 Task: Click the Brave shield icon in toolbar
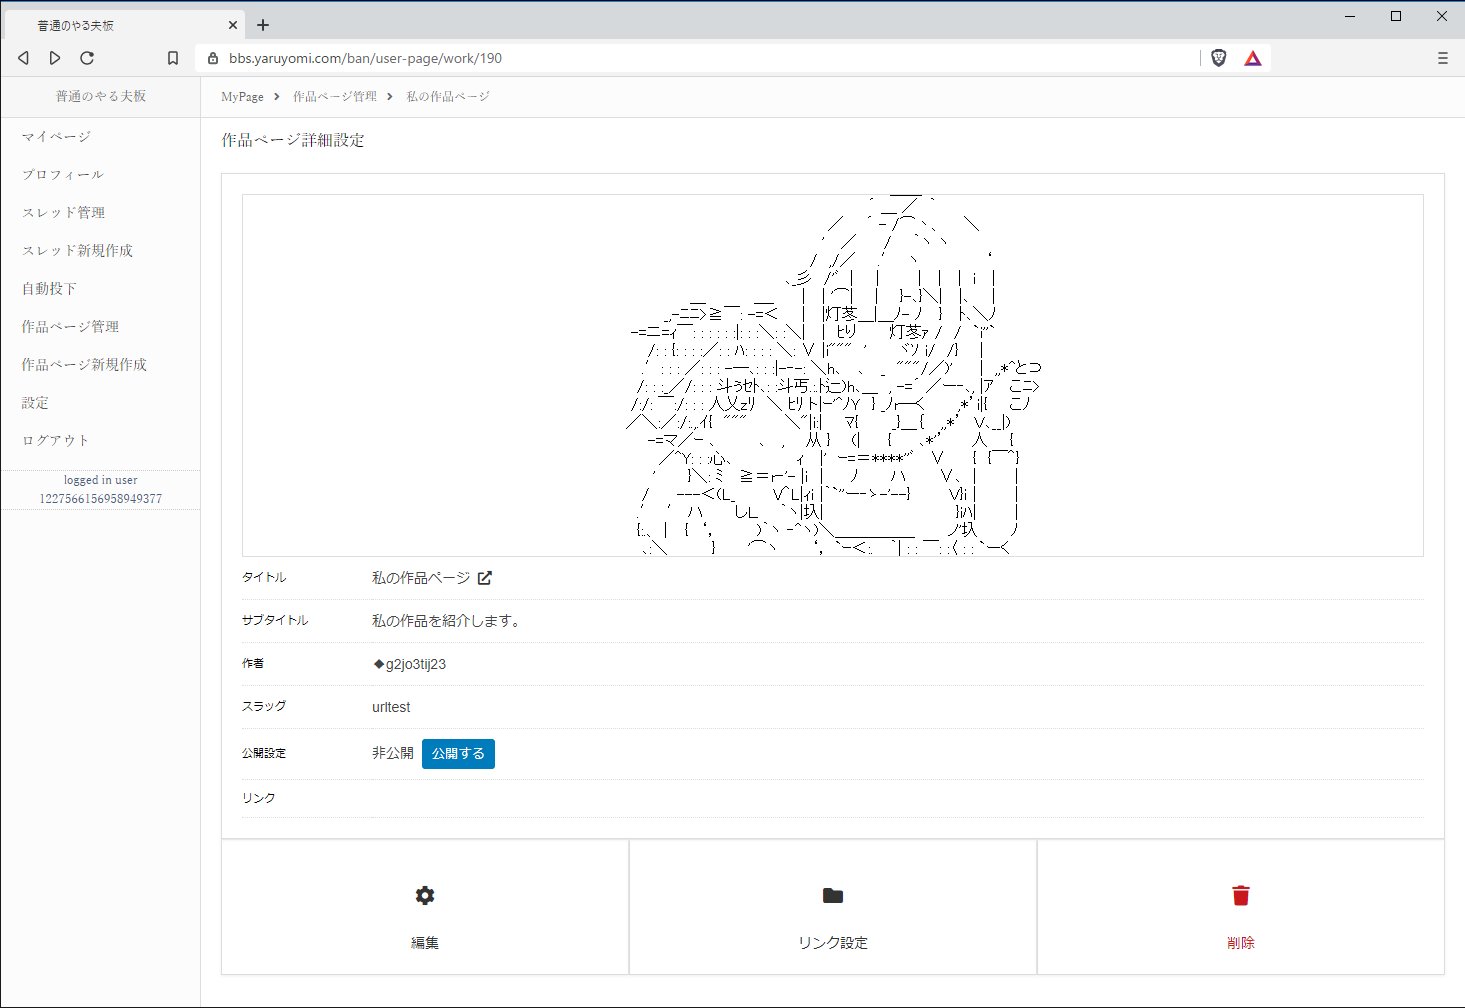(1218, 58)
